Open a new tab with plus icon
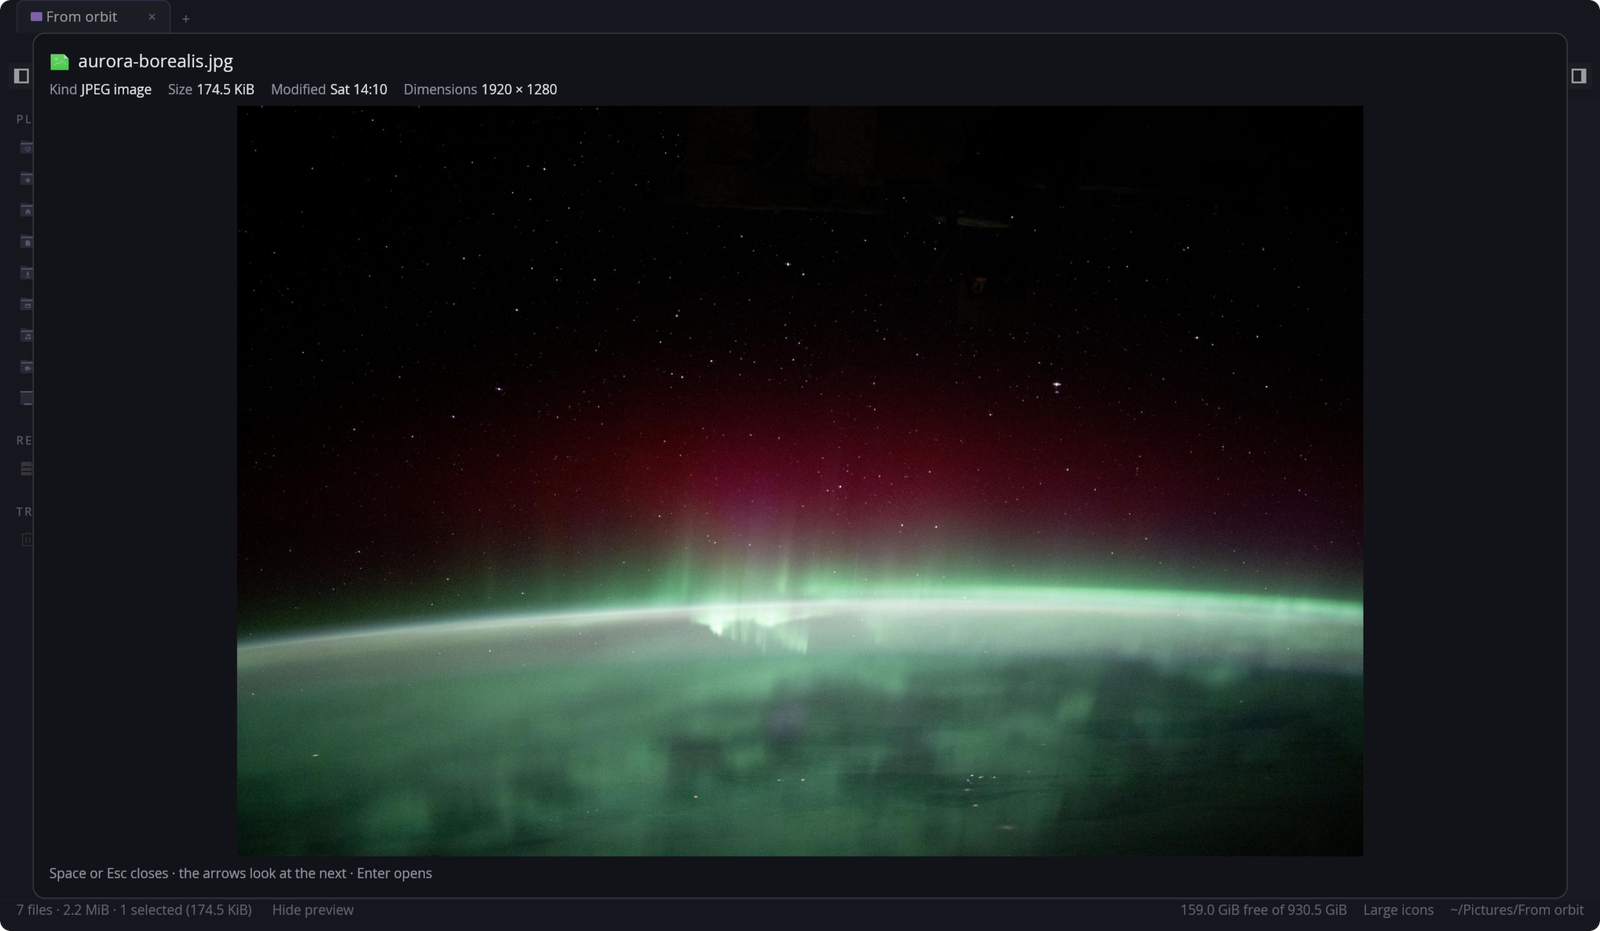 [x=186, y=18]
